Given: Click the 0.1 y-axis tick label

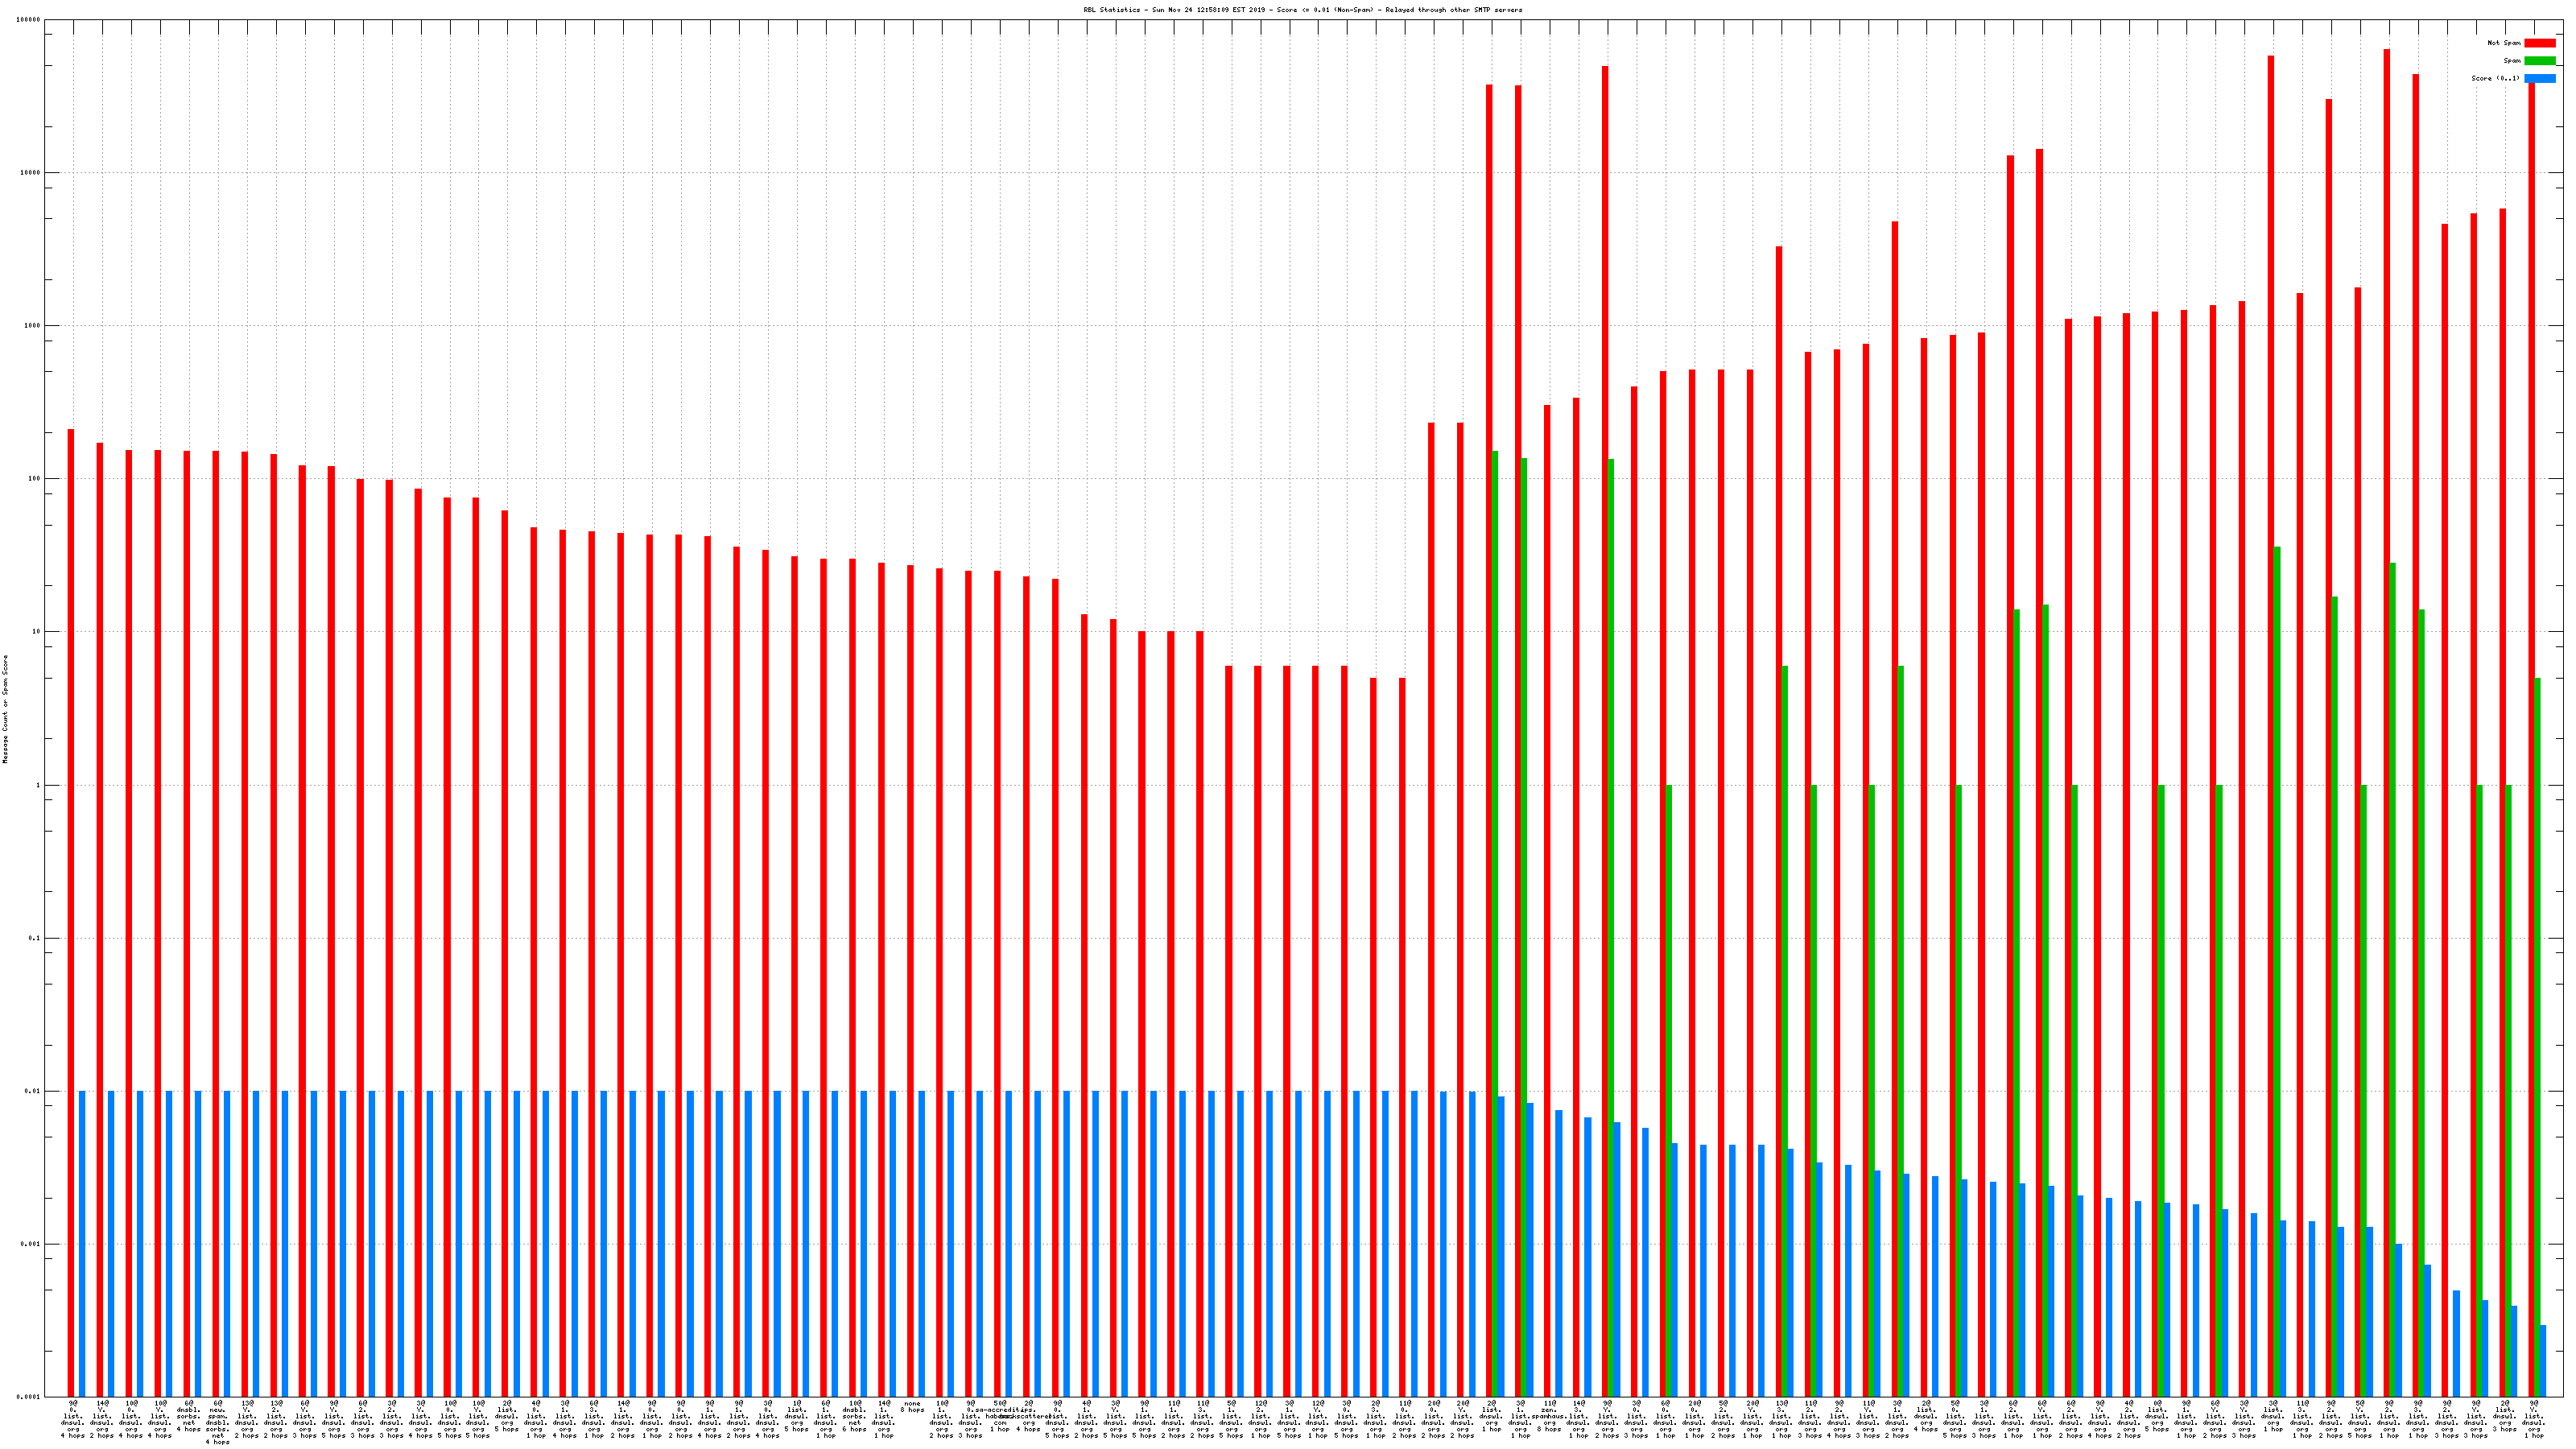Looking at the screenshot, I should coord(34,938).
